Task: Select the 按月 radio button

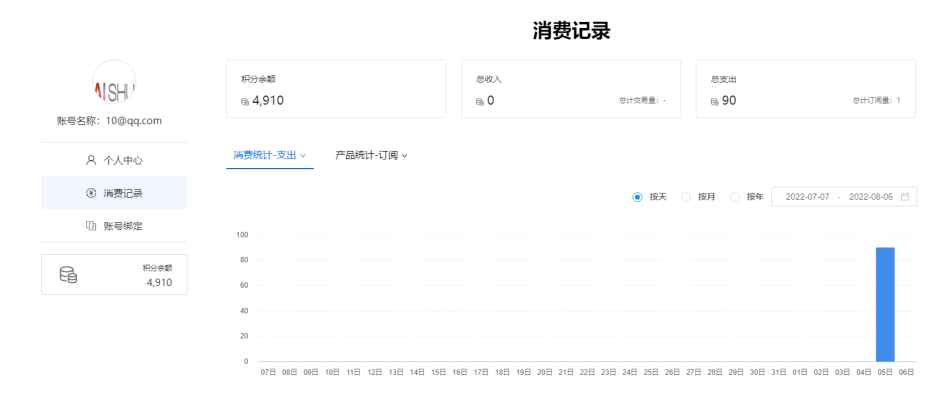Action: point(685,197)
